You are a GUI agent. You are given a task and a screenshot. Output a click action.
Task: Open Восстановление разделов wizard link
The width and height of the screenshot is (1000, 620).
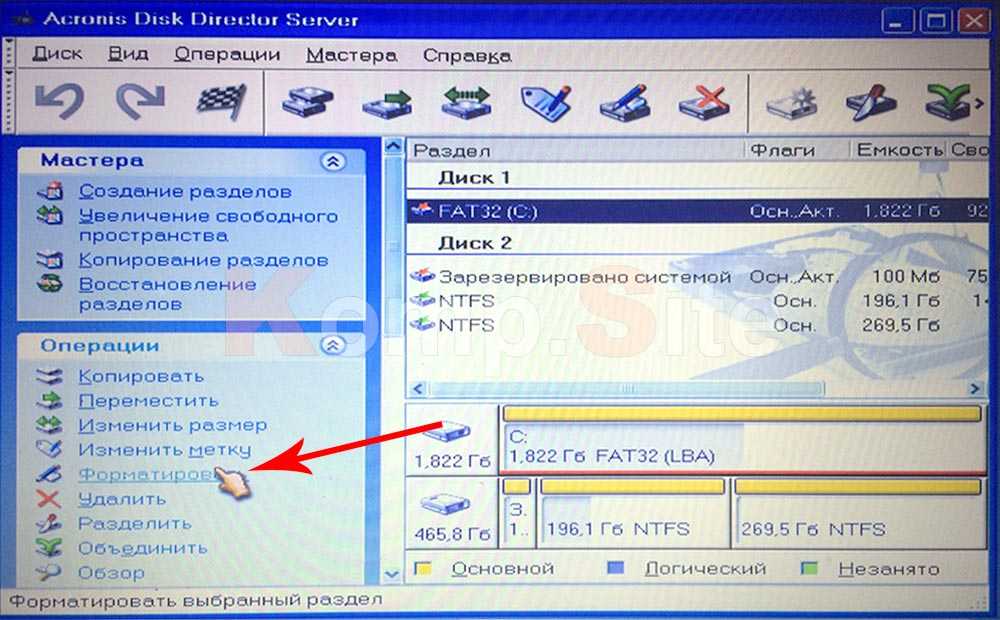(168, 294)
